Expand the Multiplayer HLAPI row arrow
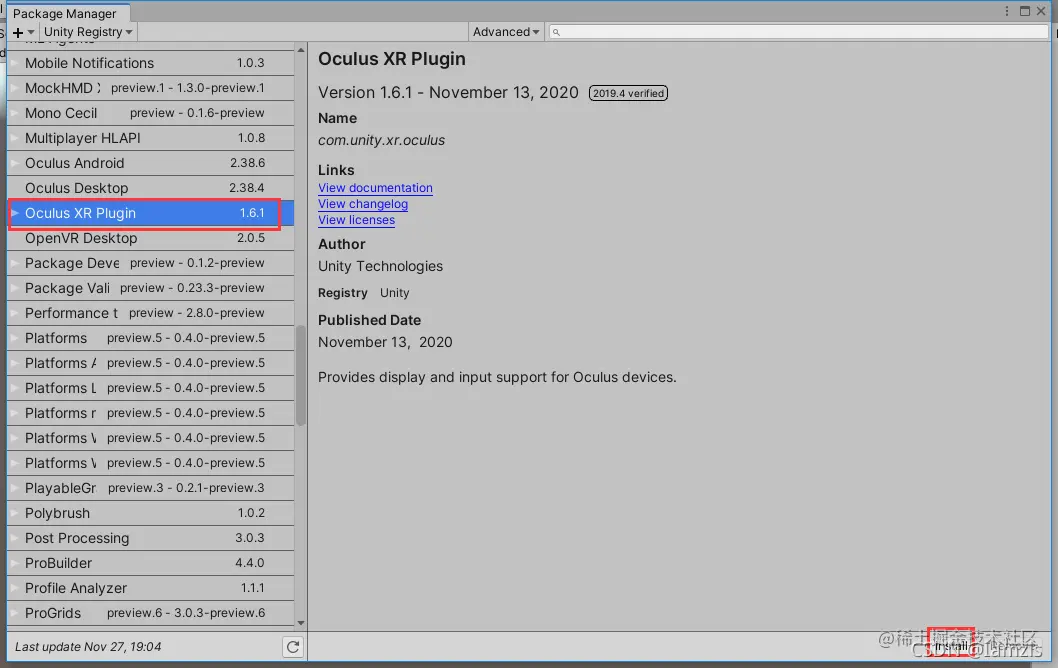 15,138
